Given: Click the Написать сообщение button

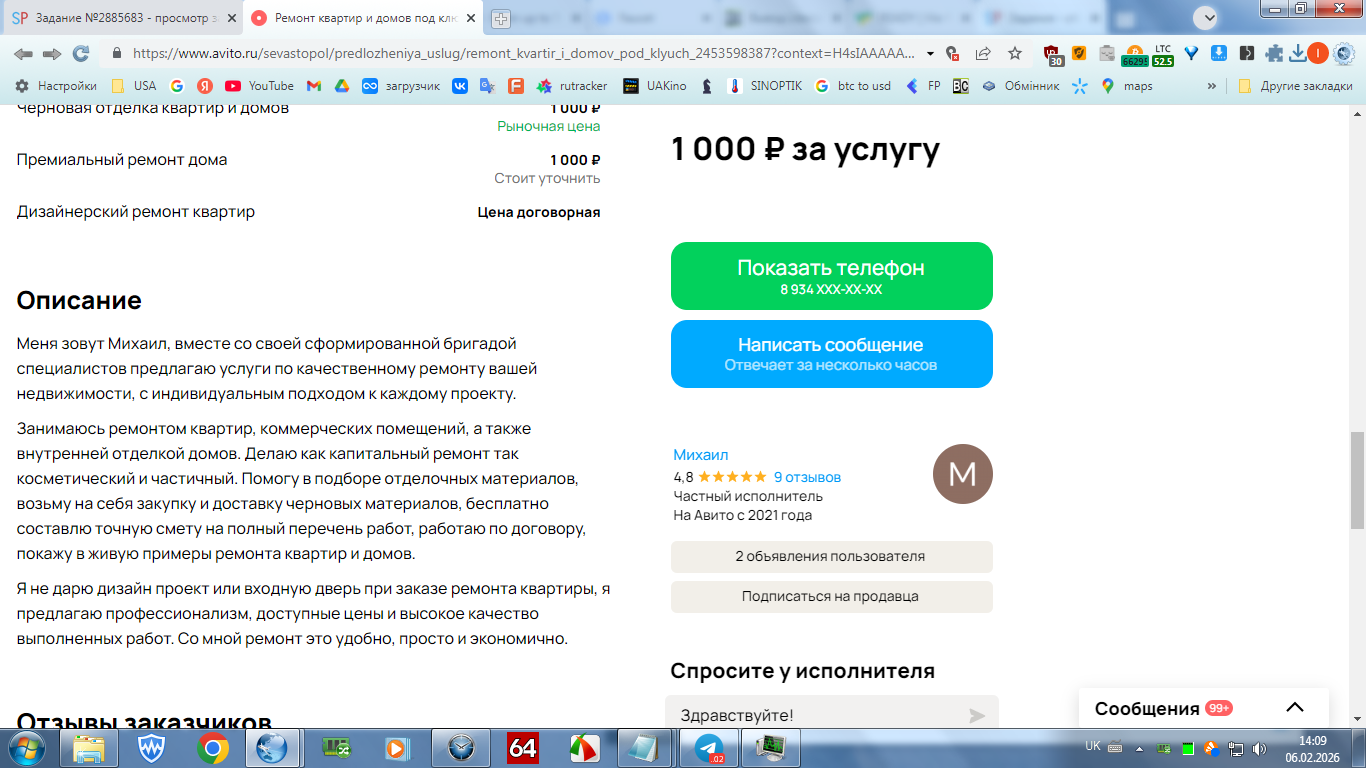Looking at the screenshot, I should [832, 354].
